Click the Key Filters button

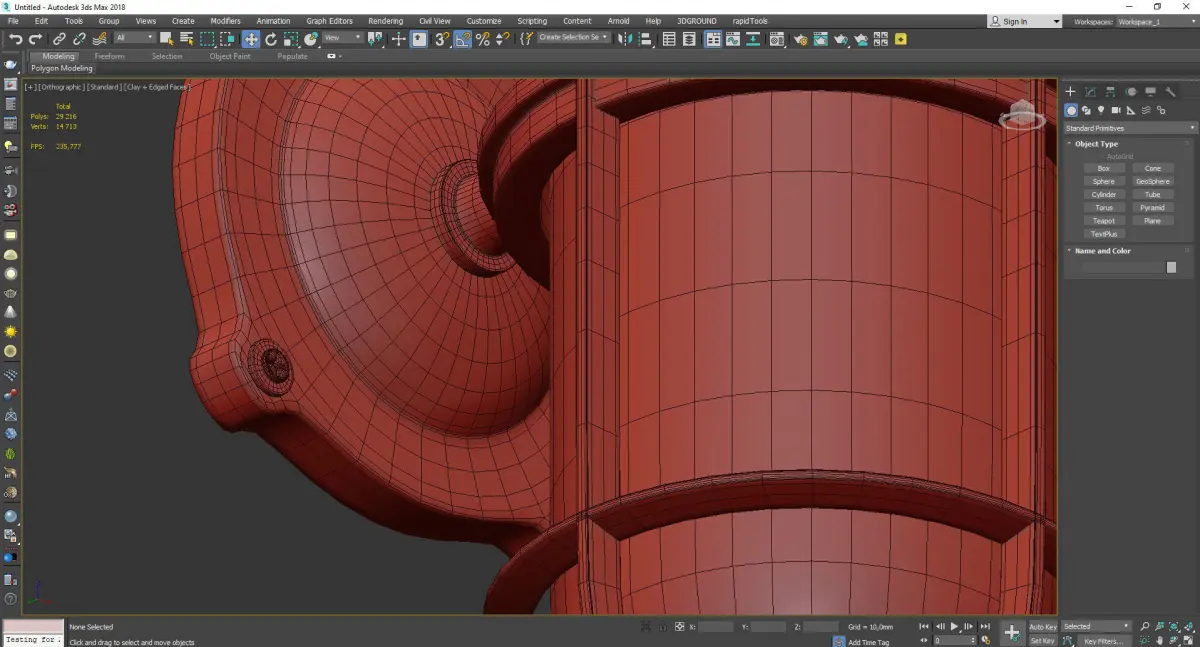[x=1102, y=641]
